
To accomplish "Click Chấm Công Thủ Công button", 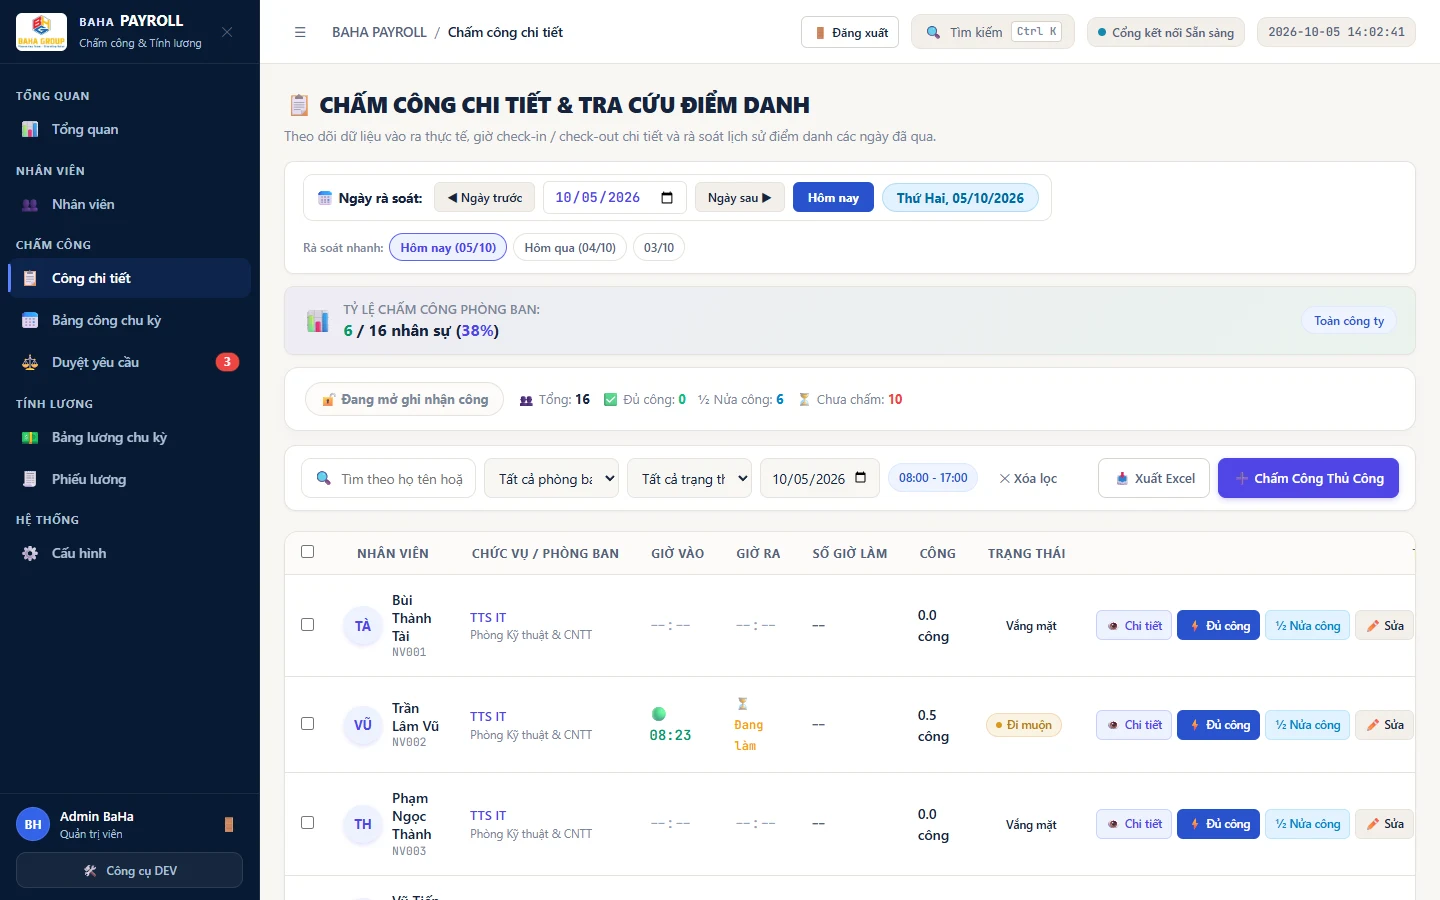I will [1308, 478].
